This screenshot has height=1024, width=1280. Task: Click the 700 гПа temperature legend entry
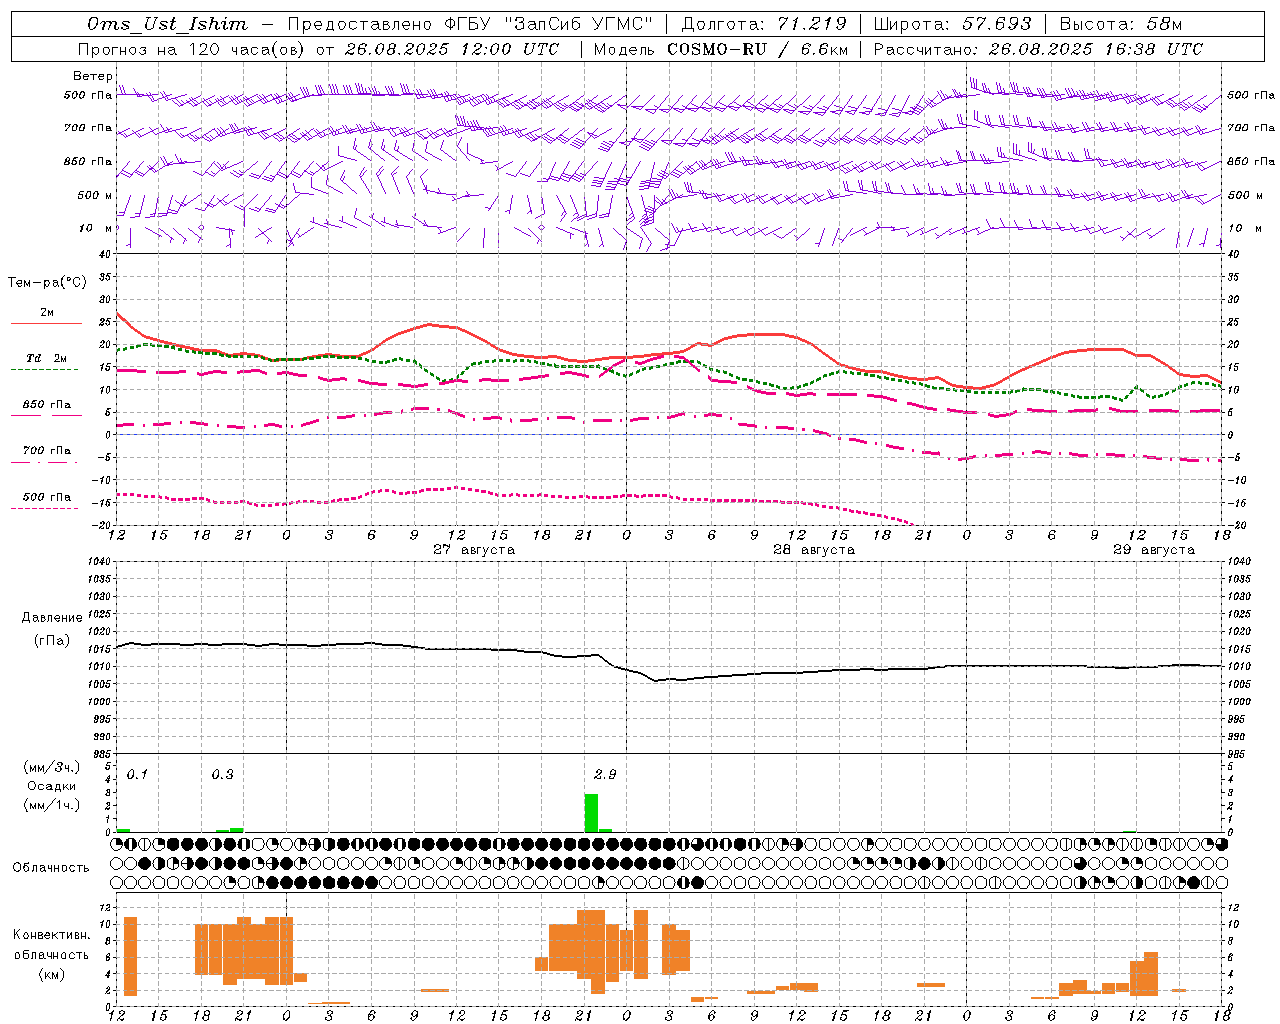click(x=47, y=450)
